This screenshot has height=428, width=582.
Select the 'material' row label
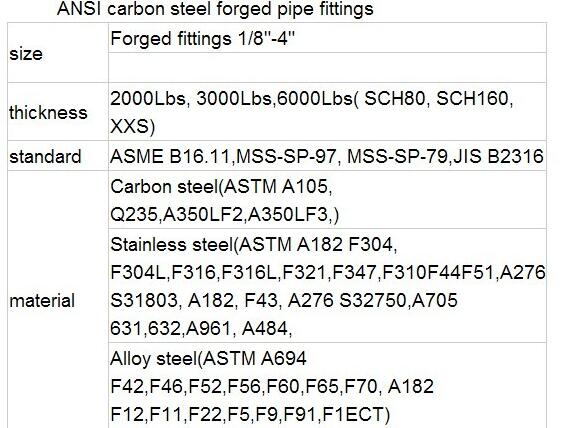[x=42, y=301]
